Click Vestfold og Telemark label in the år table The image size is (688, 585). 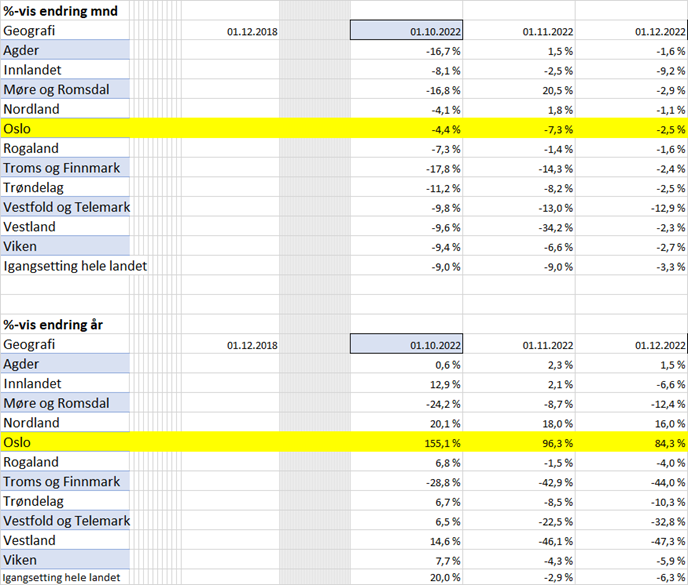click(65, 520)
